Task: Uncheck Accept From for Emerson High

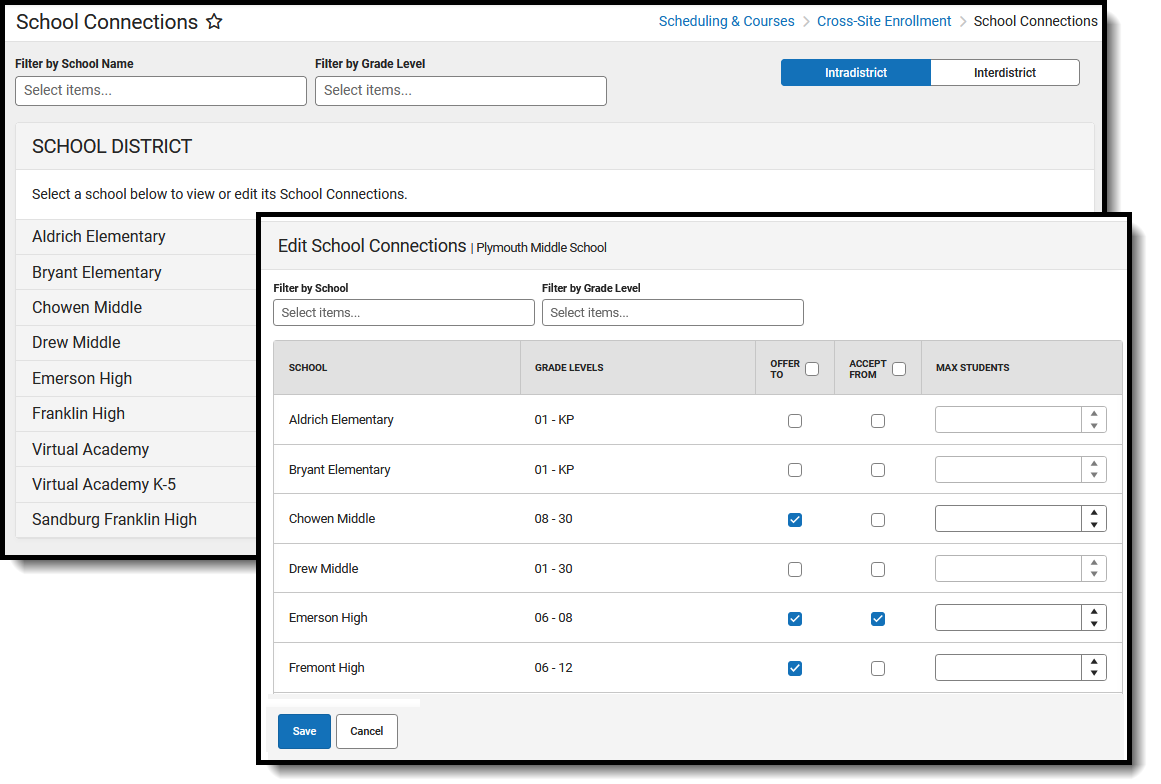Action: (x=877, y=618)
